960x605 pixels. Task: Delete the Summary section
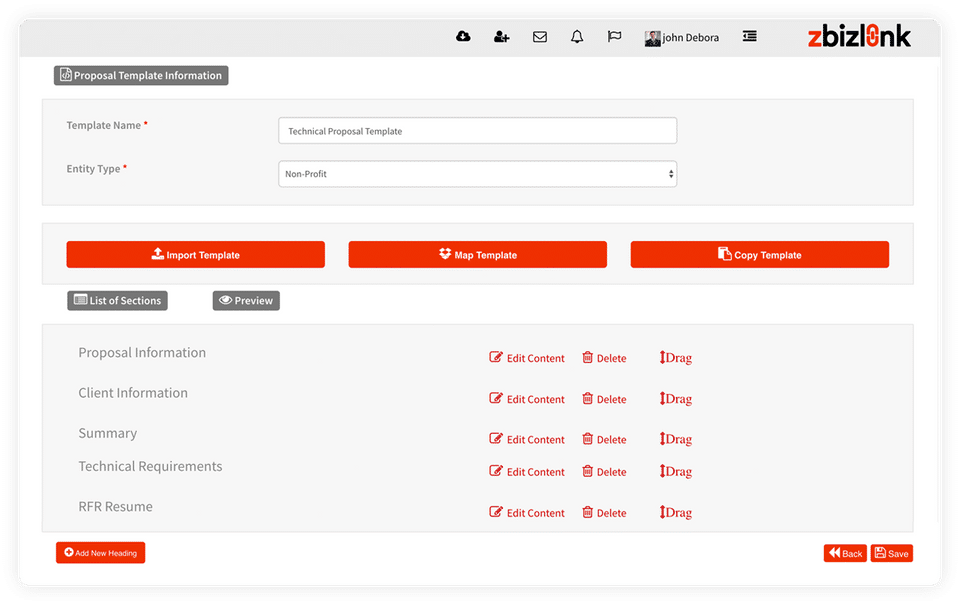click(604, 439)
